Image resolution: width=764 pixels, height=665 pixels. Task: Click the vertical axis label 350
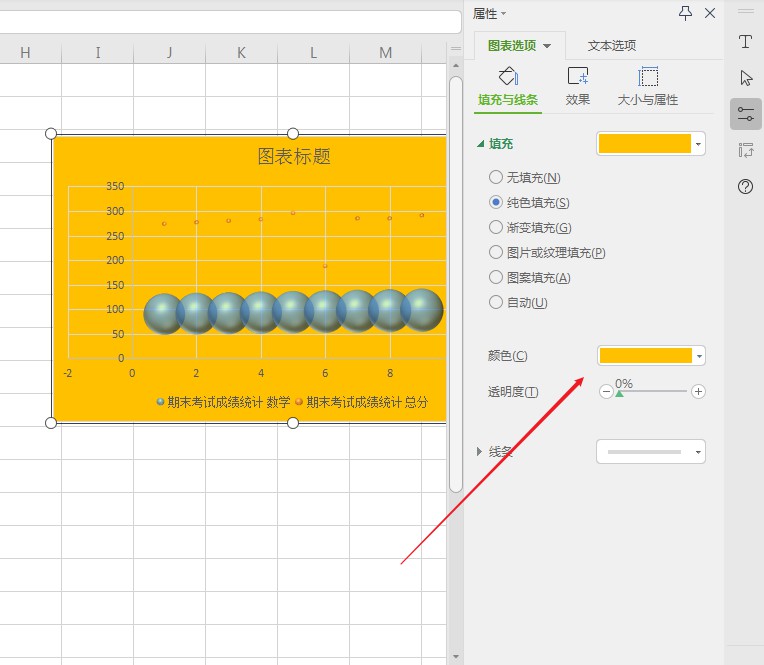(x=115, y=186)
